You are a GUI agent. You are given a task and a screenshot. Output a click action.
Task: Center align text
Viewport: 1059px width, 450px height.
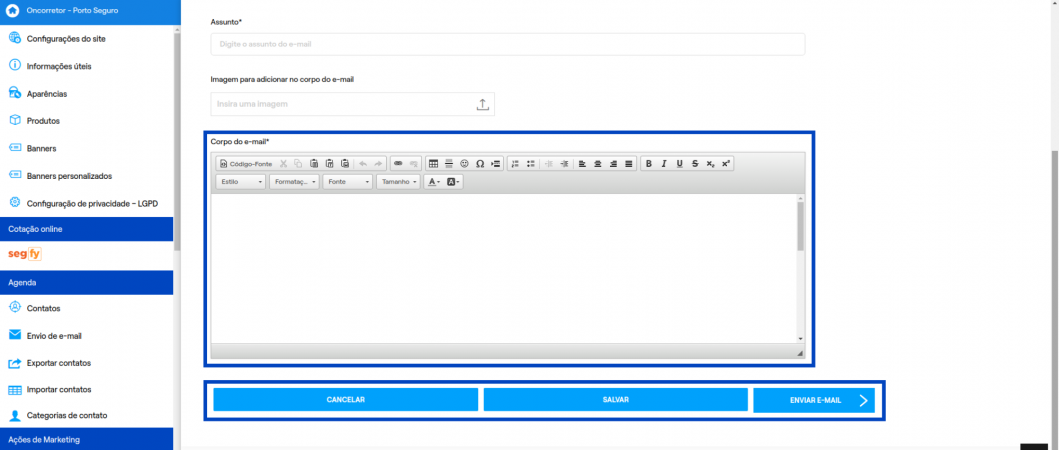click(x=598, y=164)
